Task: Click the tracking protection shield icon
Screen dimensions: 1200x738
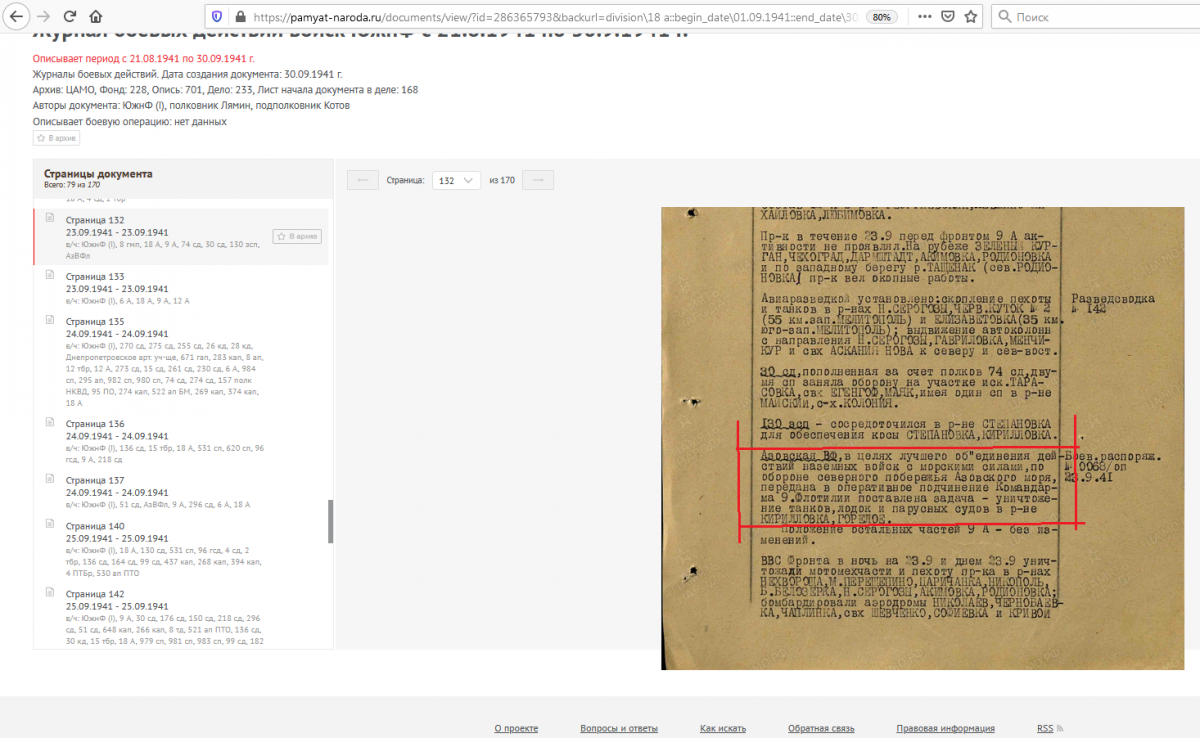Action: click(x=216, y=17)
